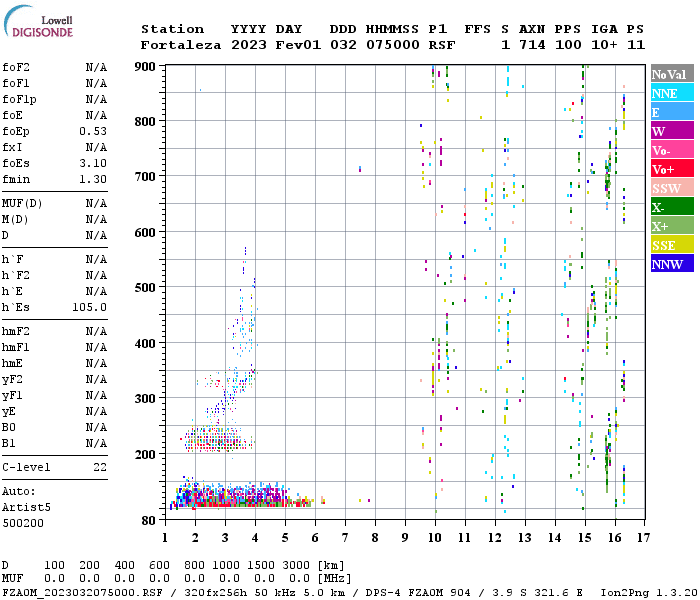
Task: Click the 500 km height axis label
Action: tap(145, 288)
